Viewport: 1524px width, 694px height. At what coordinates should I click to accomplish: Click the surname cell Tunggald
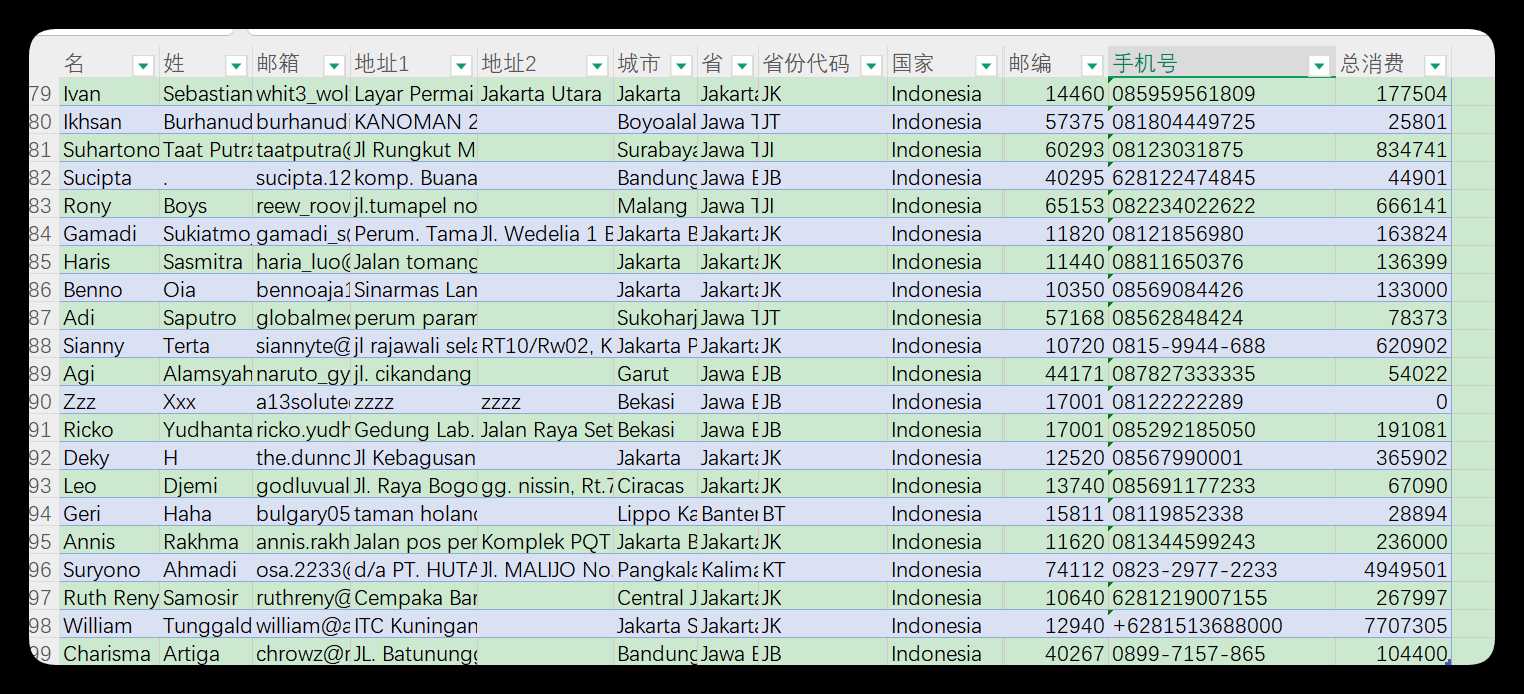pyautogui.click(x=206, y=626)
